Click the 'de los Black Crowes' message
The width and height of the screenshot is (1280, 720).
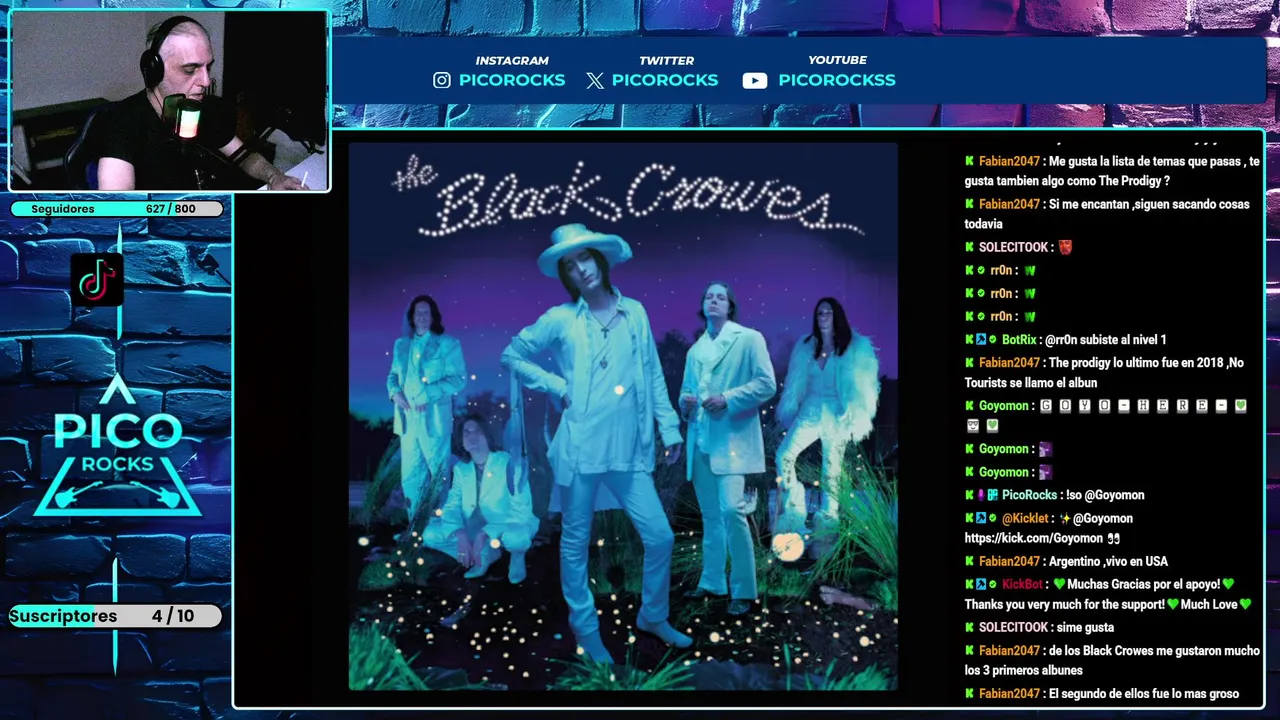[1112, 660]
